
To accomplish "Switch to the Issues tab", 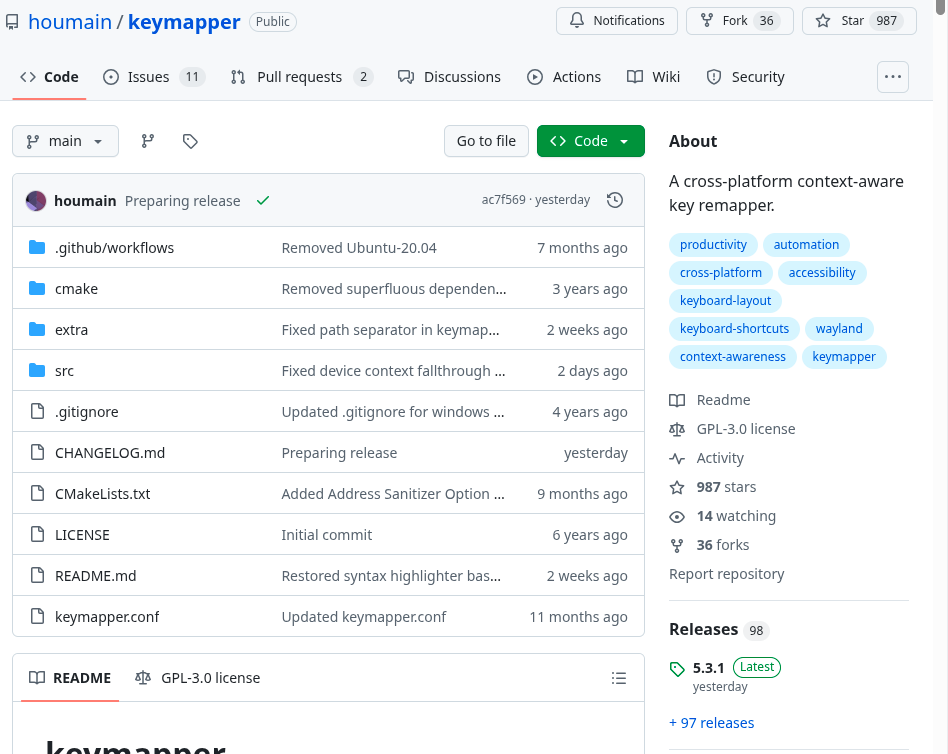I will [148, 77].
